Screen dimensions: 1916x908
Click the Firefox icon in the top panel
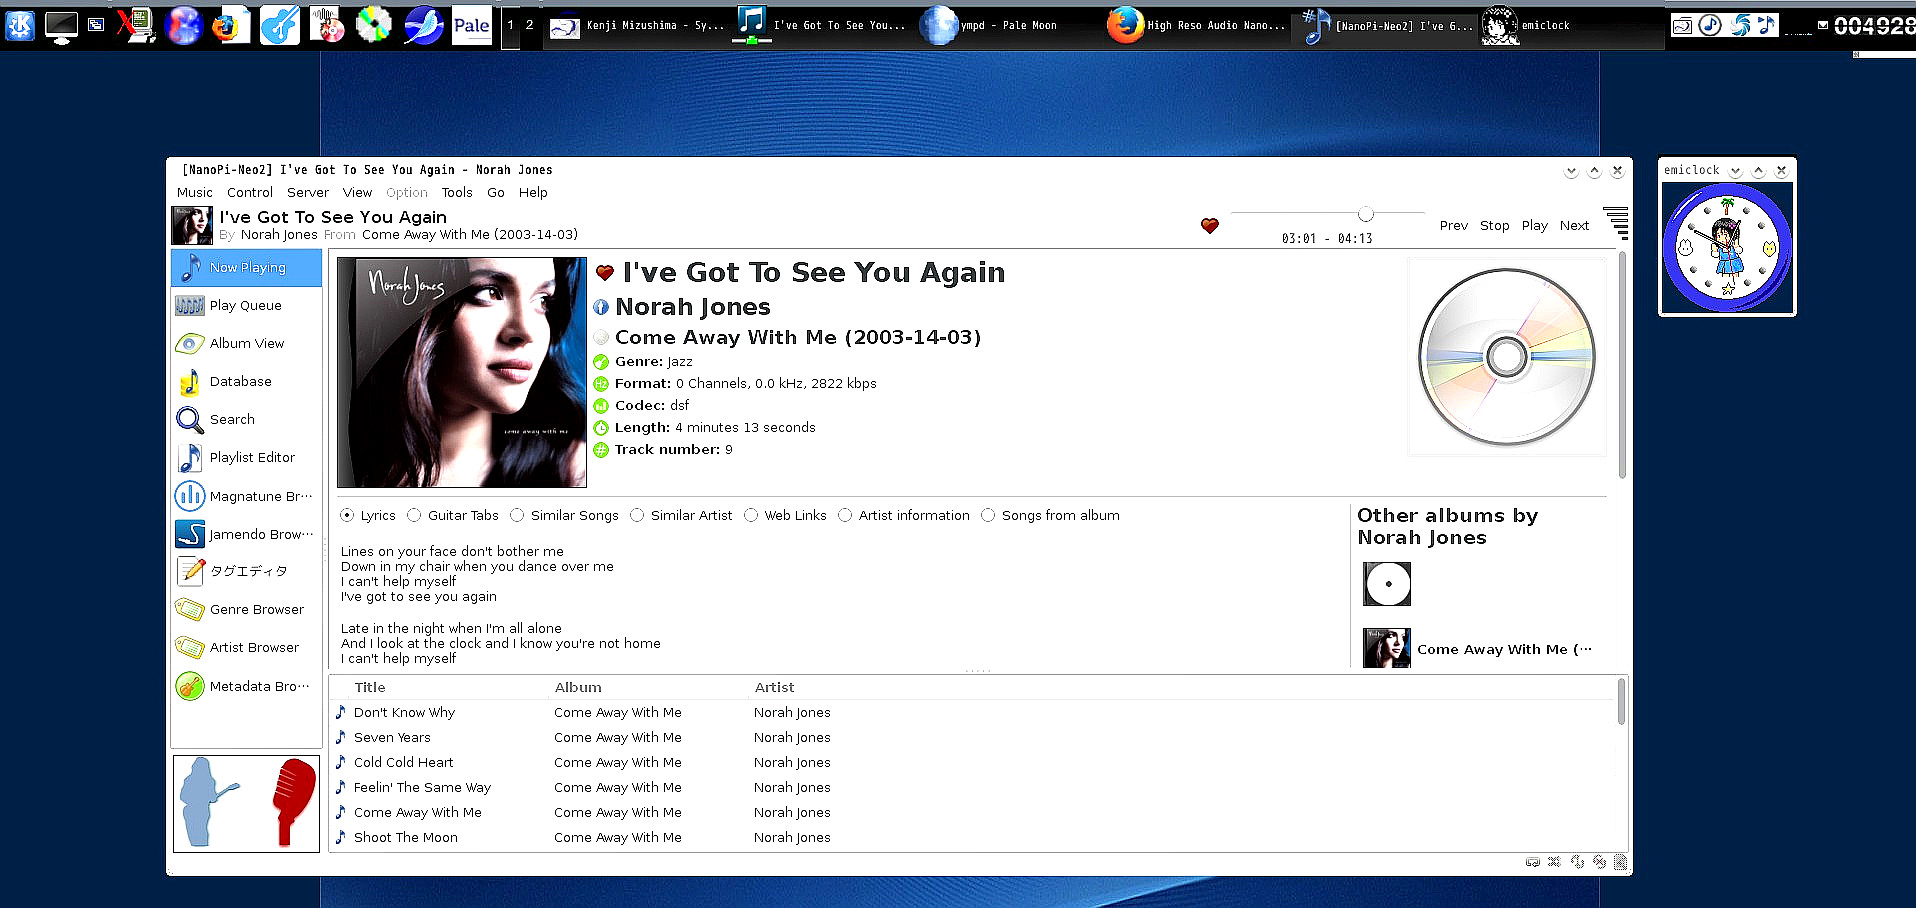click(229, 26)
